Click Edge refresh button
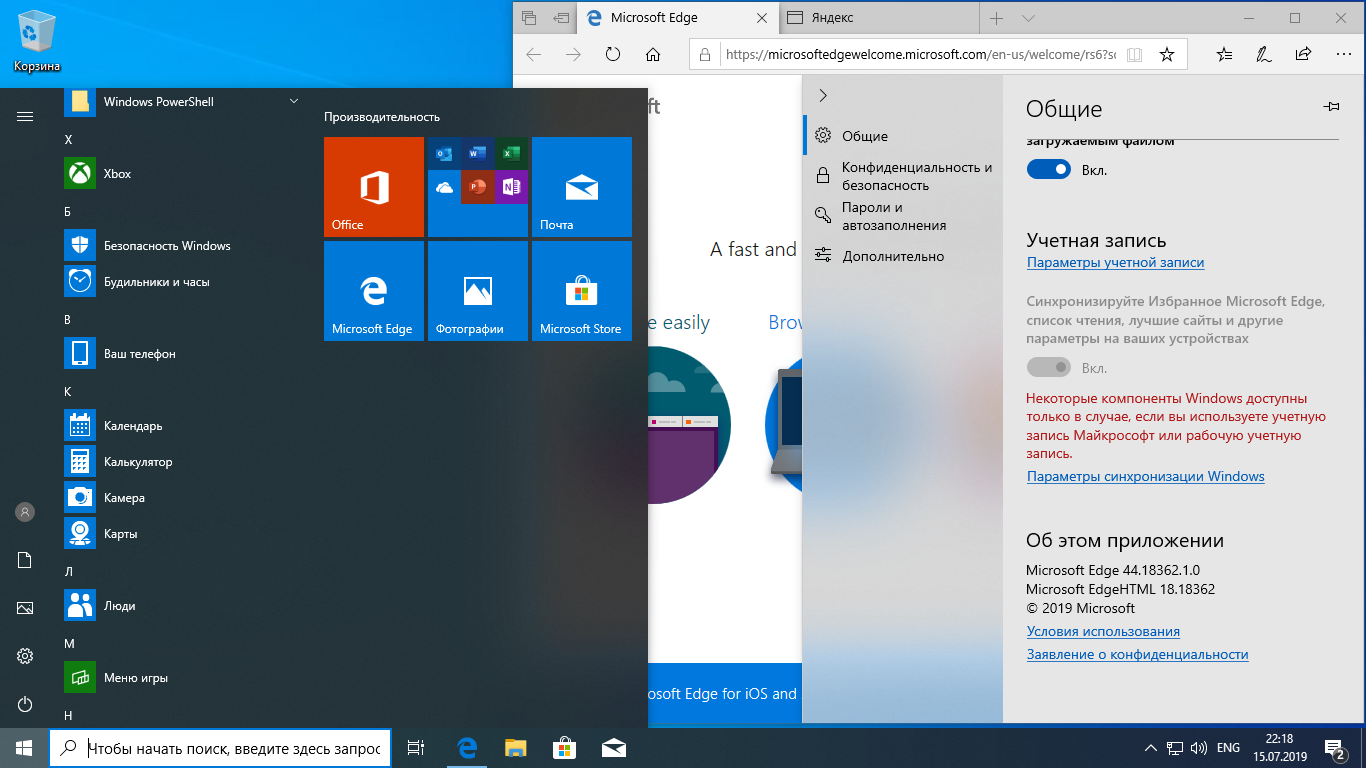 (613, 54)
